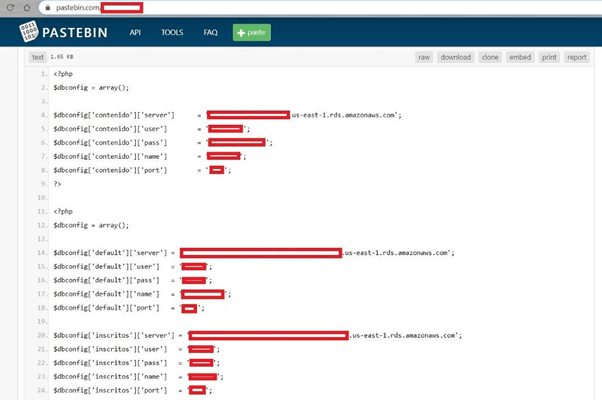Open the TOOLS menu item

point(172,32)
